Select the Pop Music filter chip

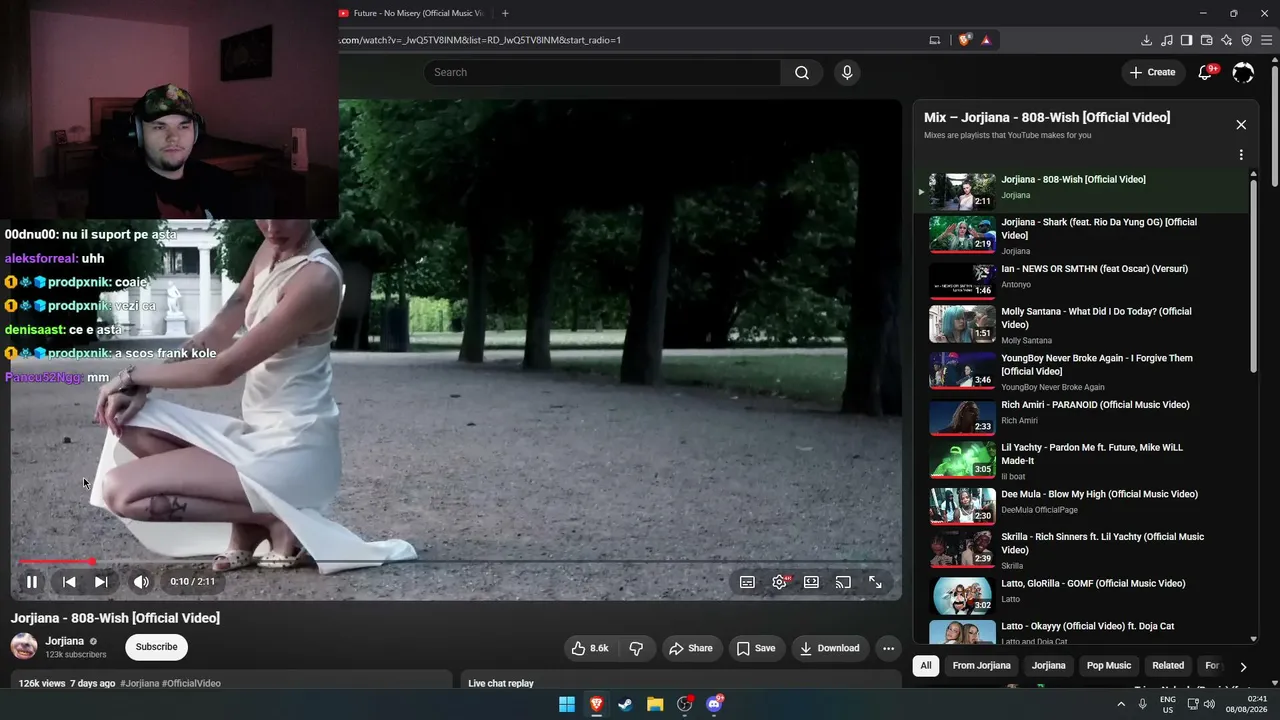point(1109,666)
